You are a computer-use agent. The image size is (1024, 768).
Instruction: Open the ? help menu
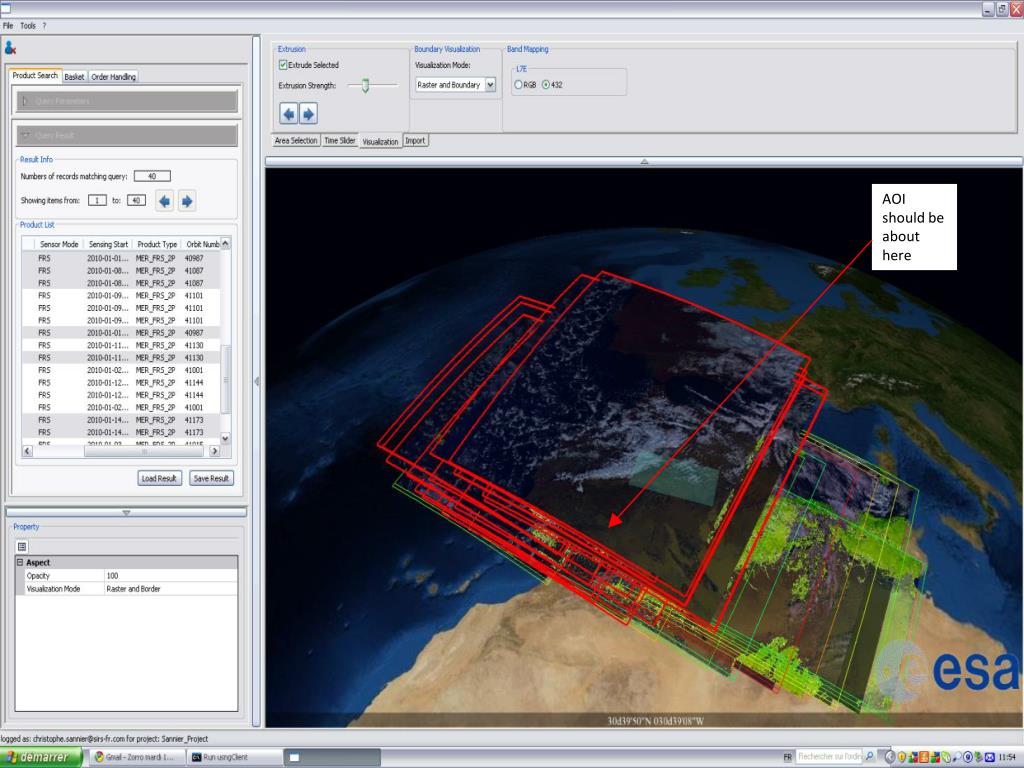(44, 25)
